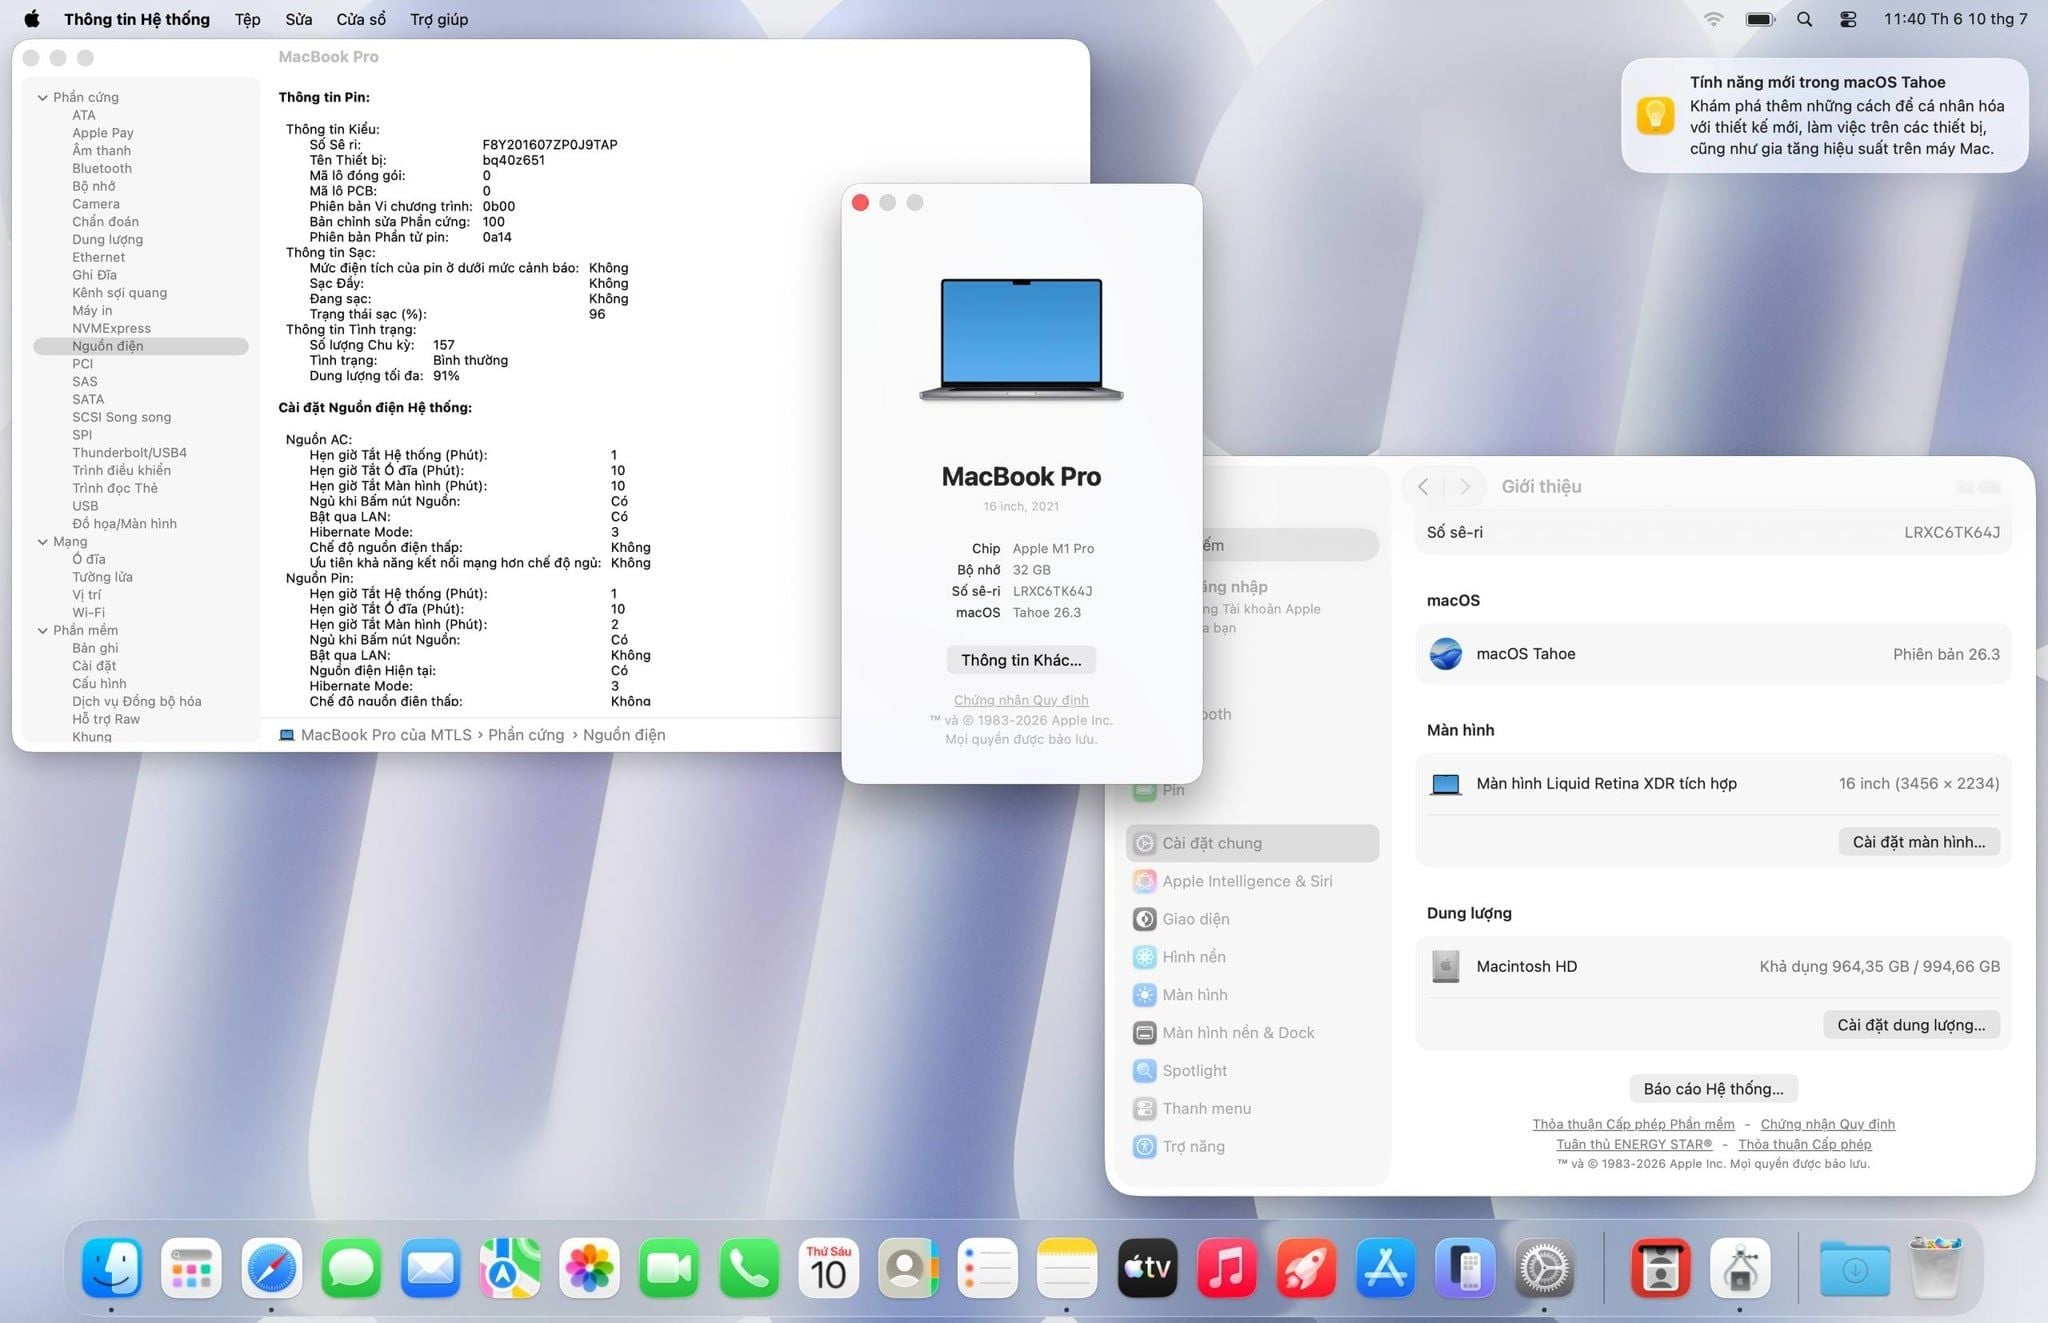Open Trợ năng in System Settings sidebar
This screenshot has height=1323, width=2048.
[x=1252, y=1147]
